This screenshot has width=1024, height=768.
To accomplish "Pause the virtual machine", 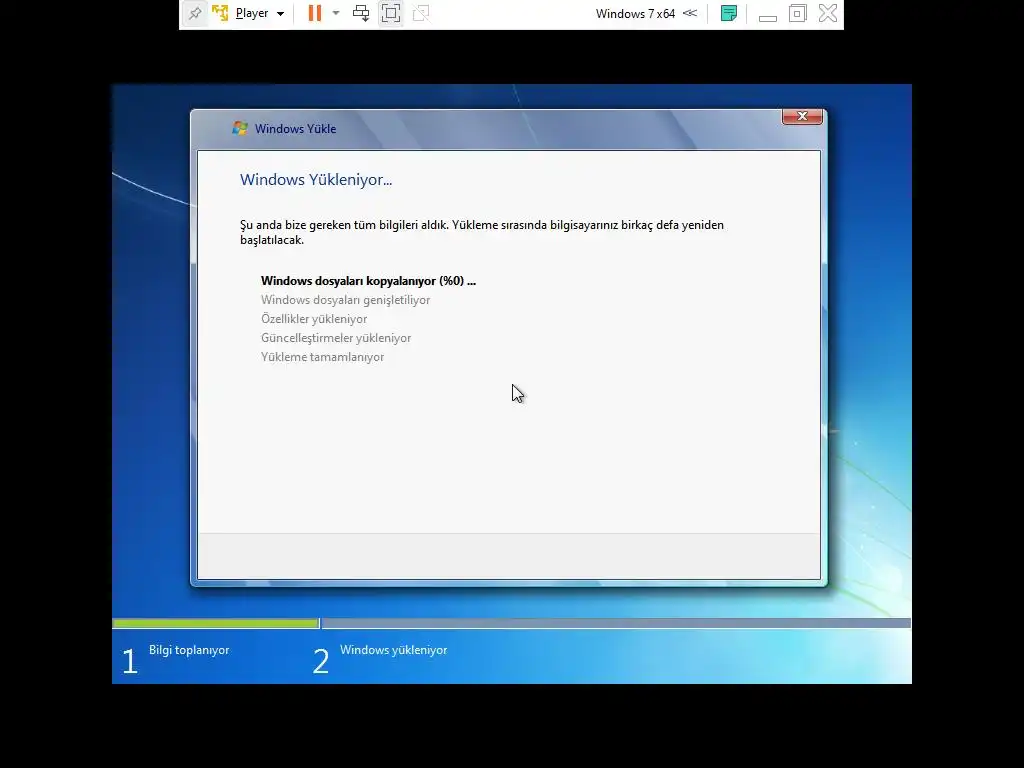I will [x=315, y=13].
